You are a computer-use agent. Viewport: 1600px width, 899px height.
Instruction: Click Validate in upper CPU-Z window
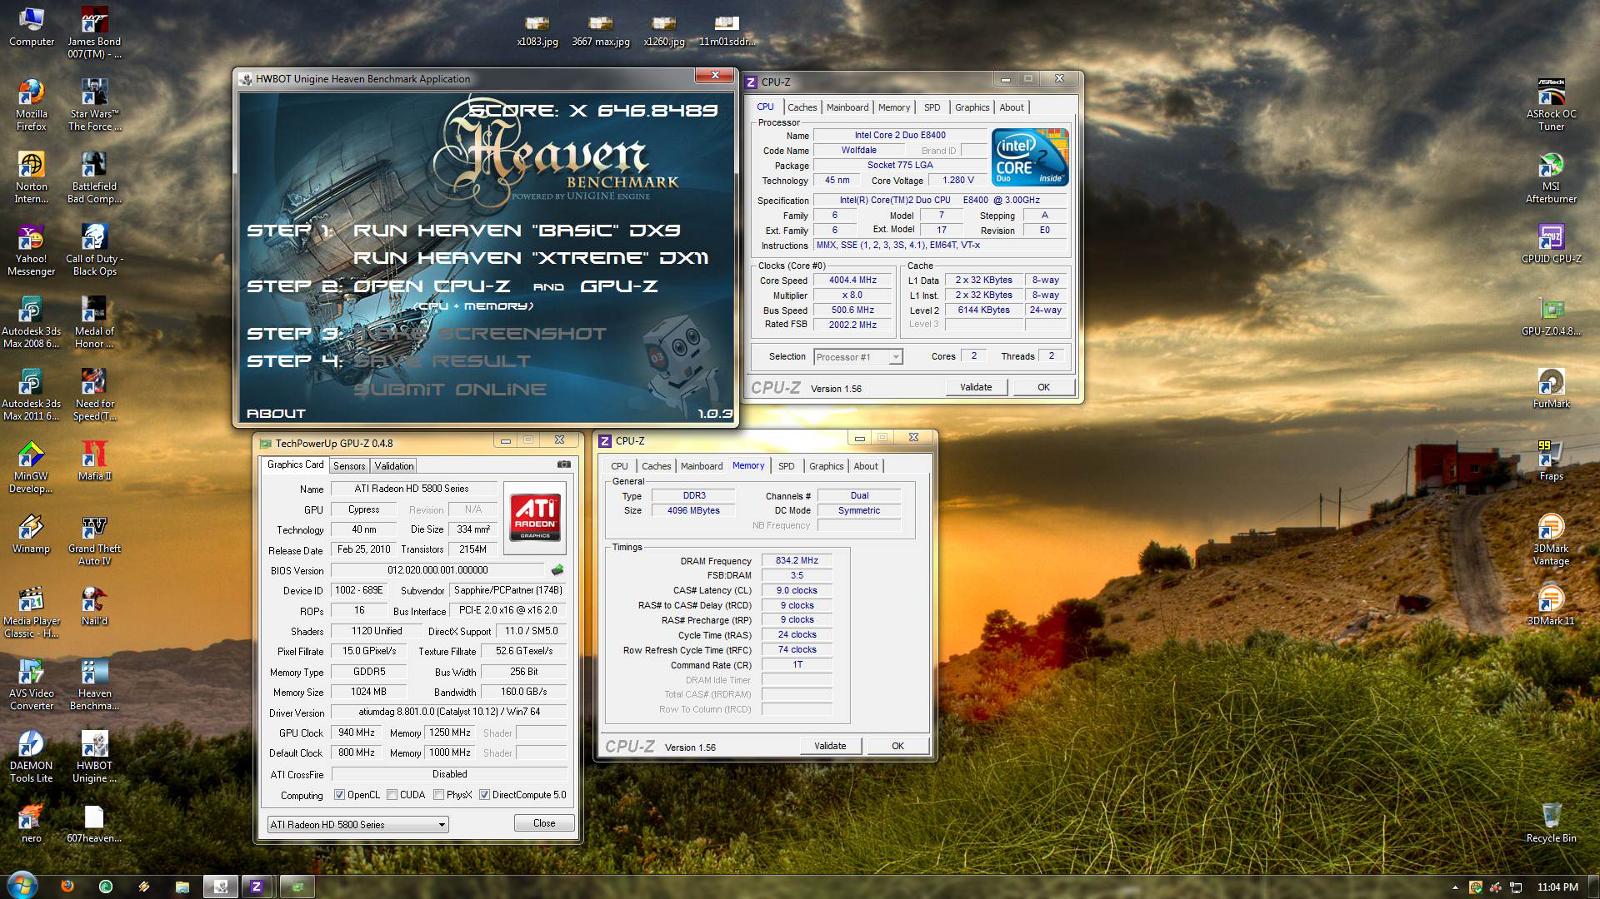pyautogui.click(x=976, y=387)
